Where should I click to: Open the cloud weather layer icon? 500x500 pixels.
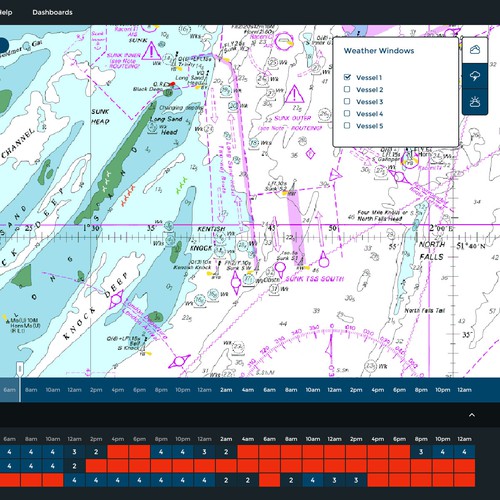point(475,50)
